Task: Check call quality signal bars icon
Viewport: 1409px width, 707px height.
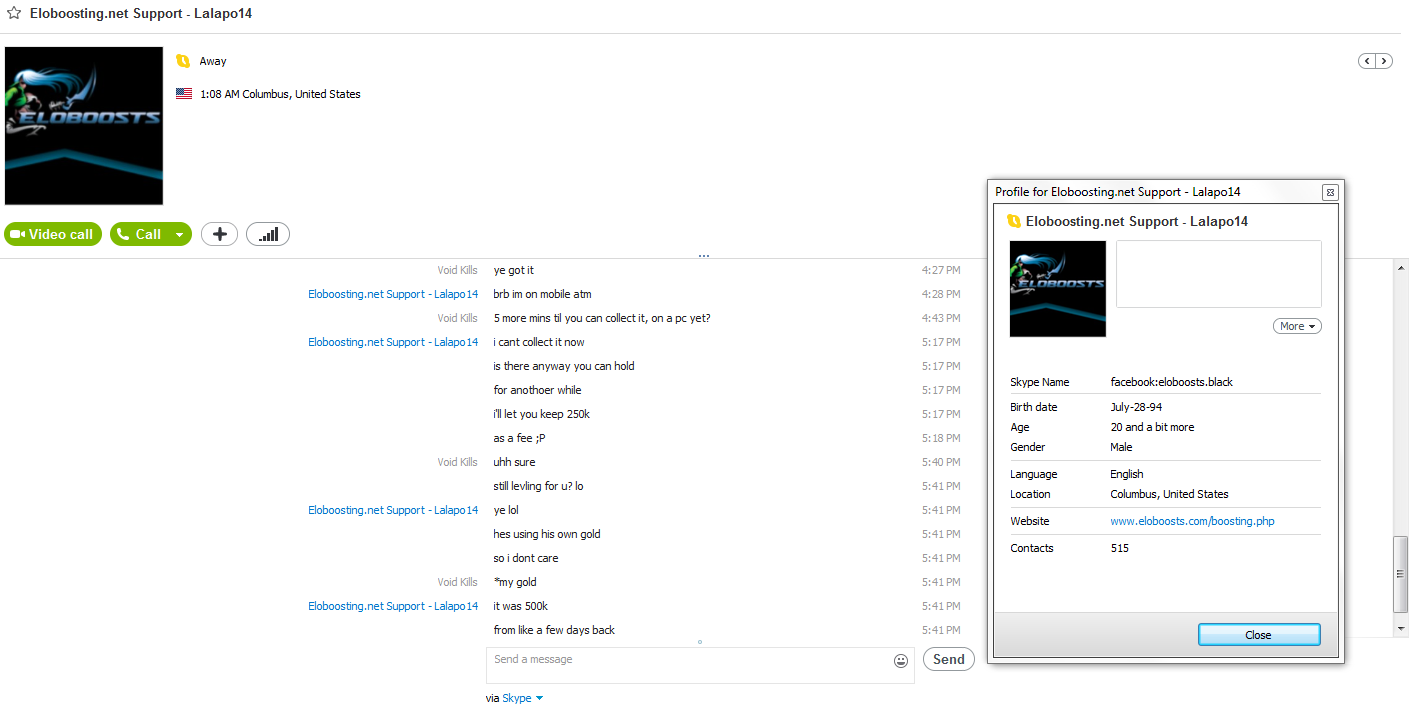Action: click(268, 234)
